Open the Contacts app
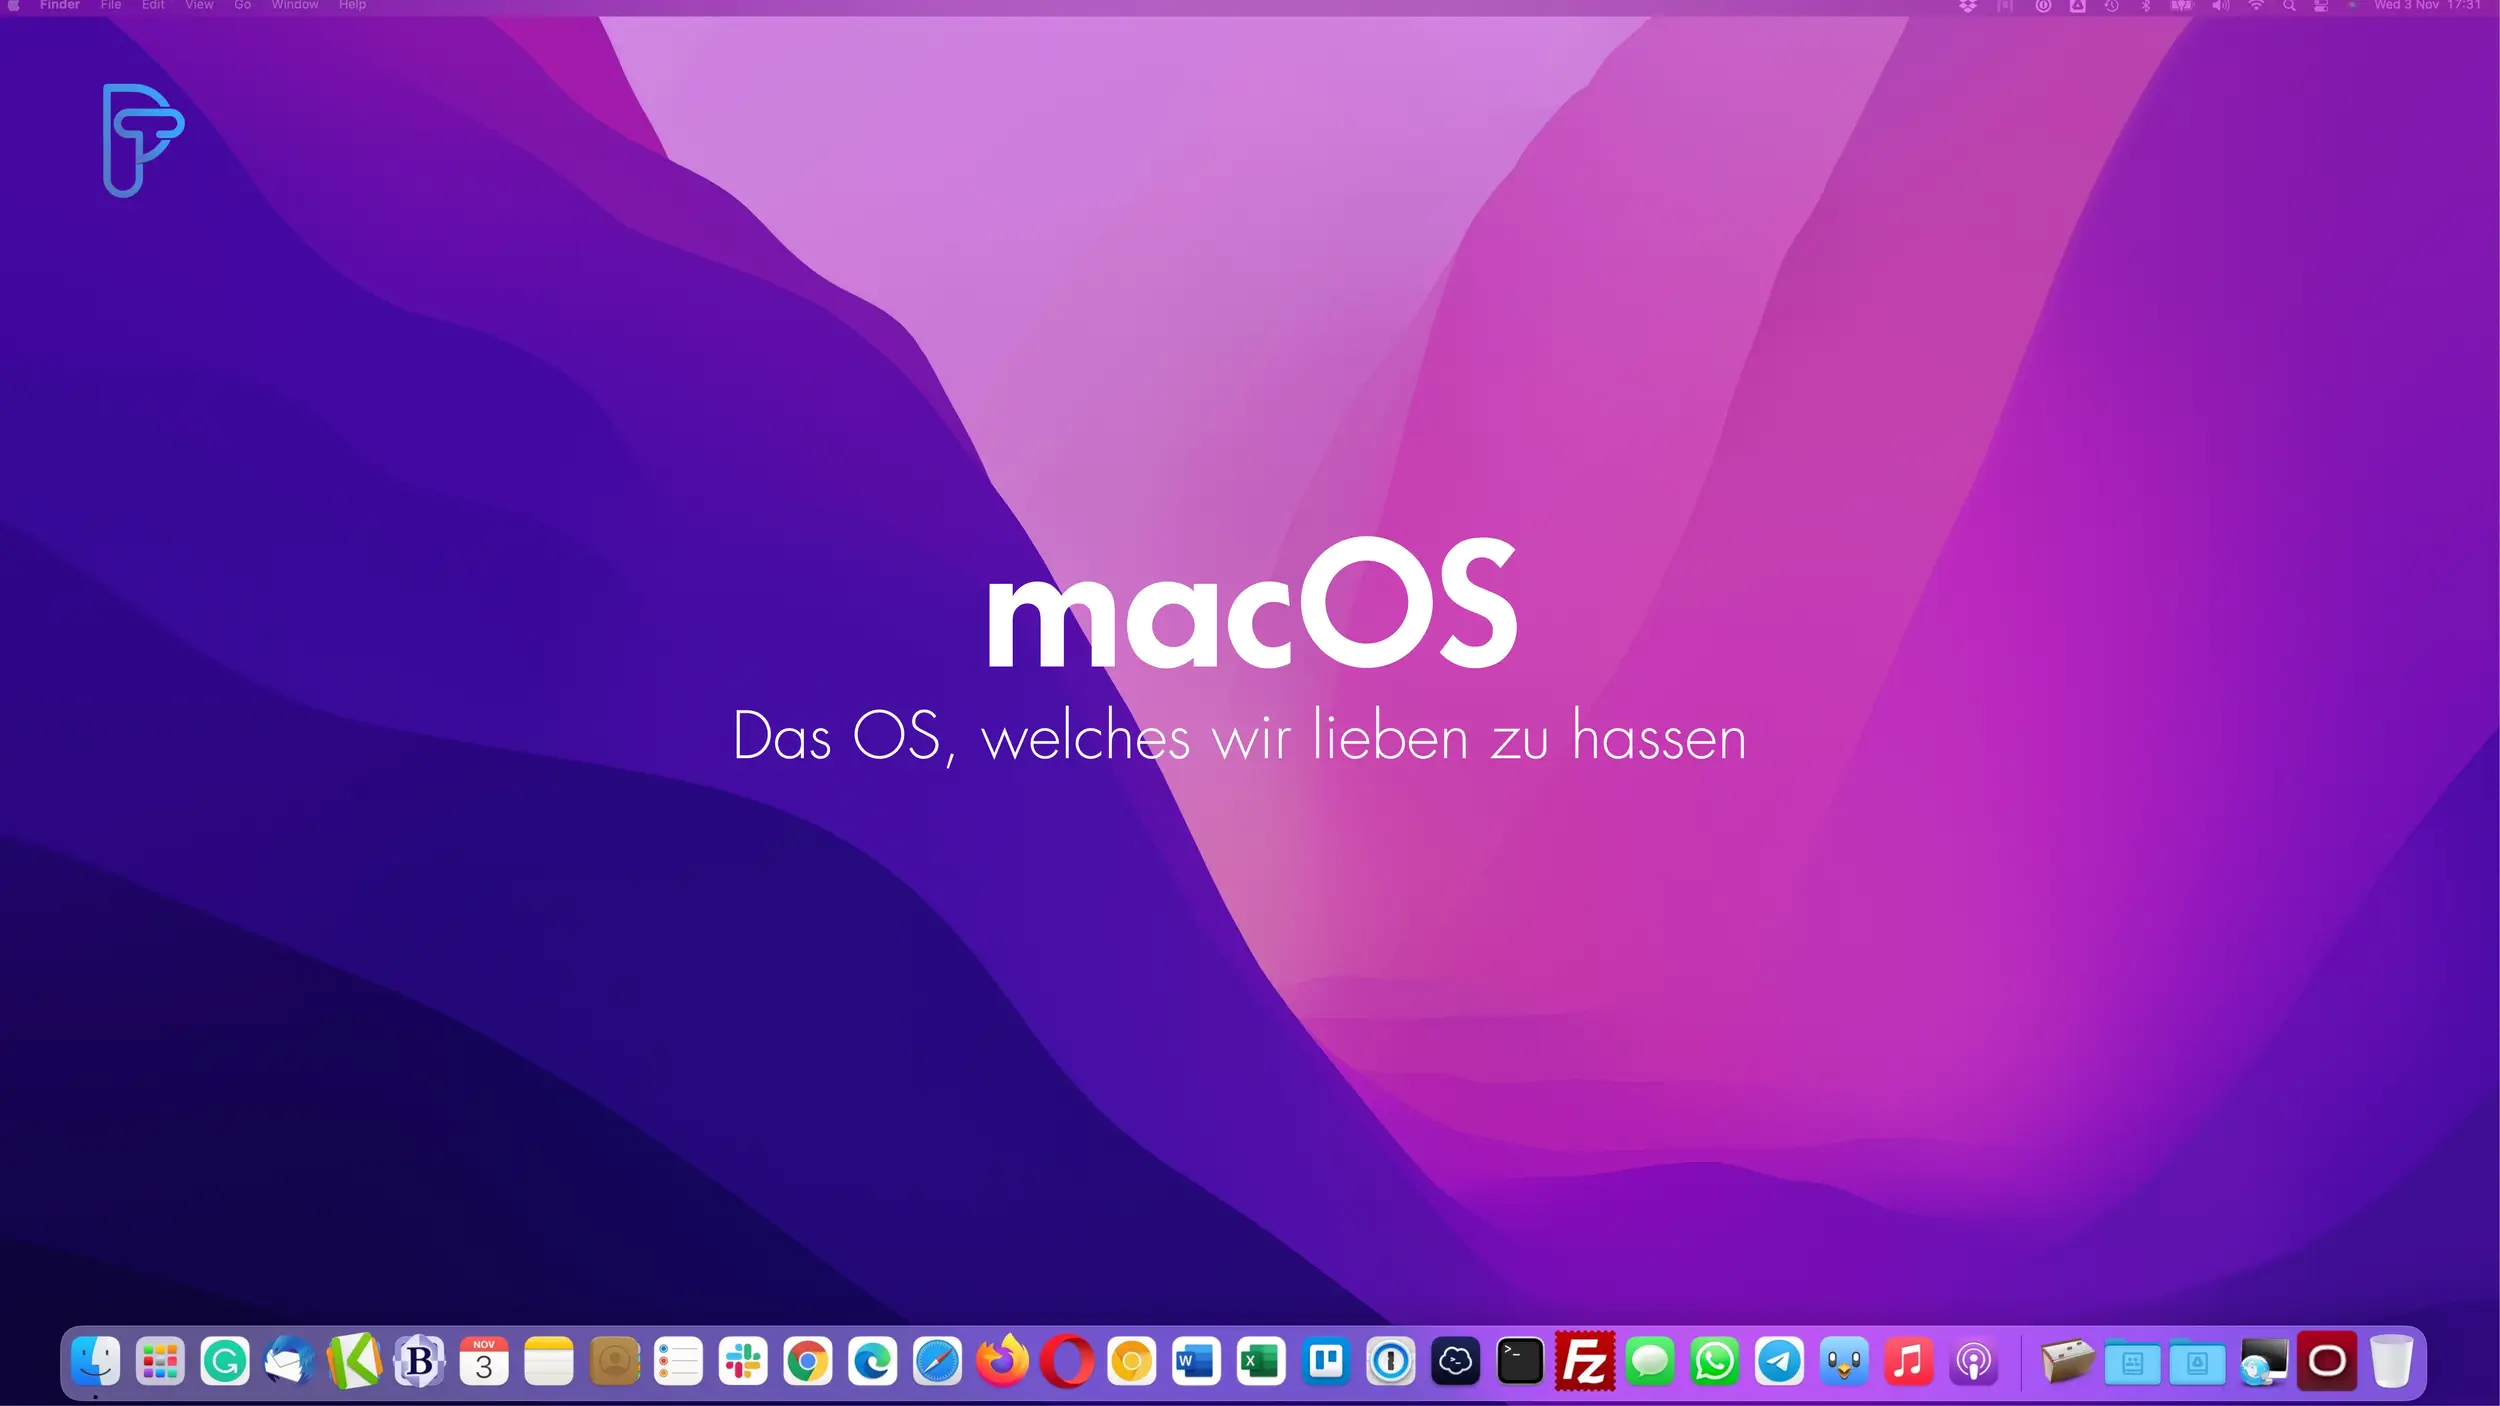 [x=614, y=1361]
